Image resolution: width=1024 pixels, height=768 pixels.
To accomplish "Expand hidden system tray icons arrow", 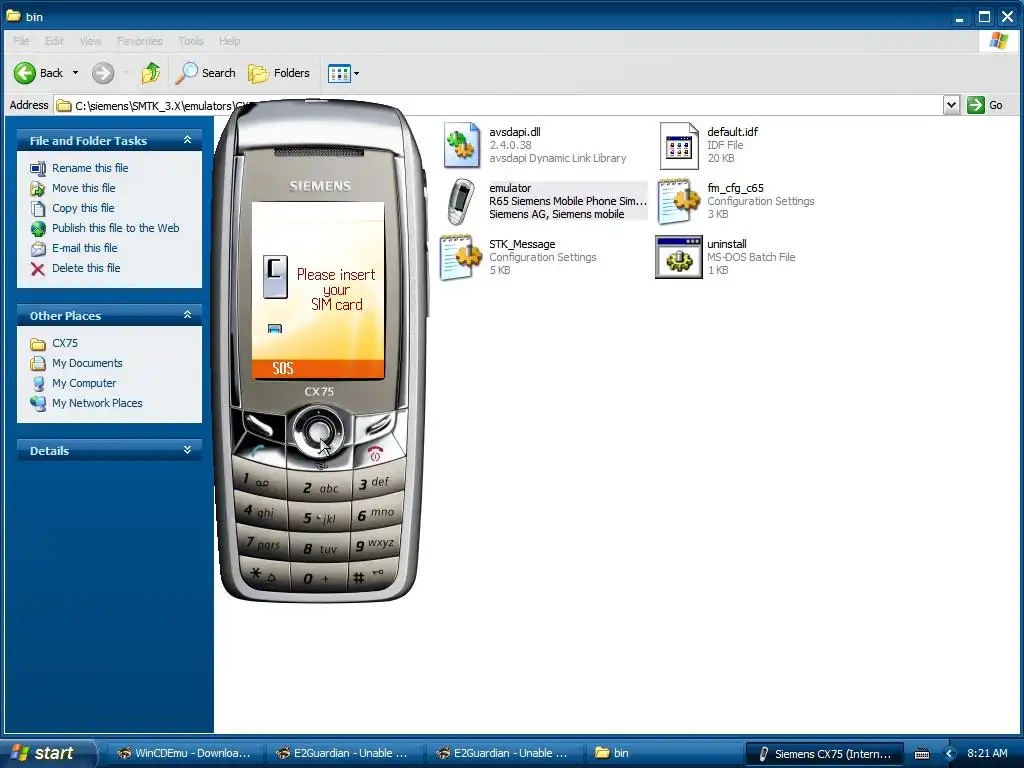I will click(x=949, y=754).
